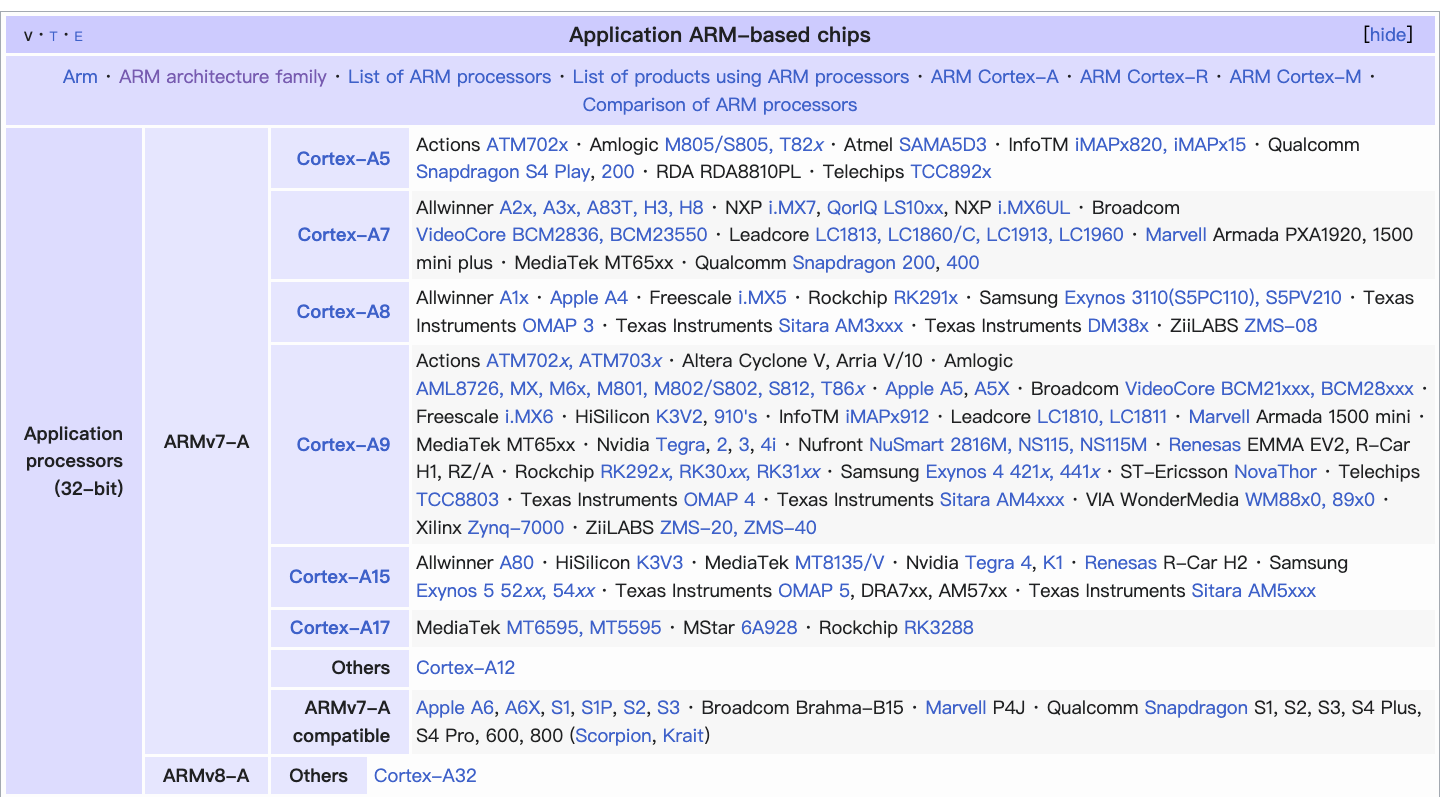Open OMAP 4 link
1456x797 pixels.
click(x=719, y=499)
